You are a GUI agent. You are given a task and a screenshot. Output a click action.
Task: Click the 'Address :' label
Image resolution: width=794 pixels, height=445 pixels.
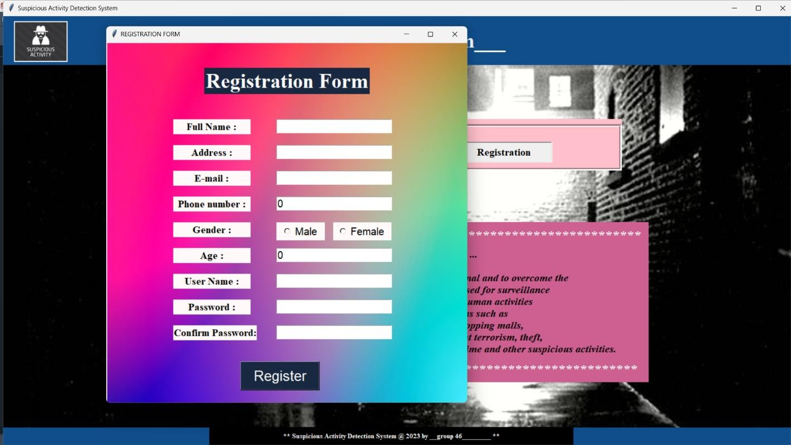coord(212,153)
